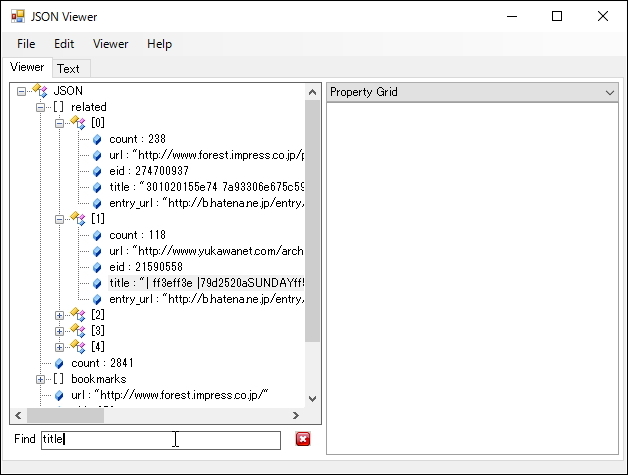Click the root JSON object icon
628x475 pixels.
click(40, 91)
